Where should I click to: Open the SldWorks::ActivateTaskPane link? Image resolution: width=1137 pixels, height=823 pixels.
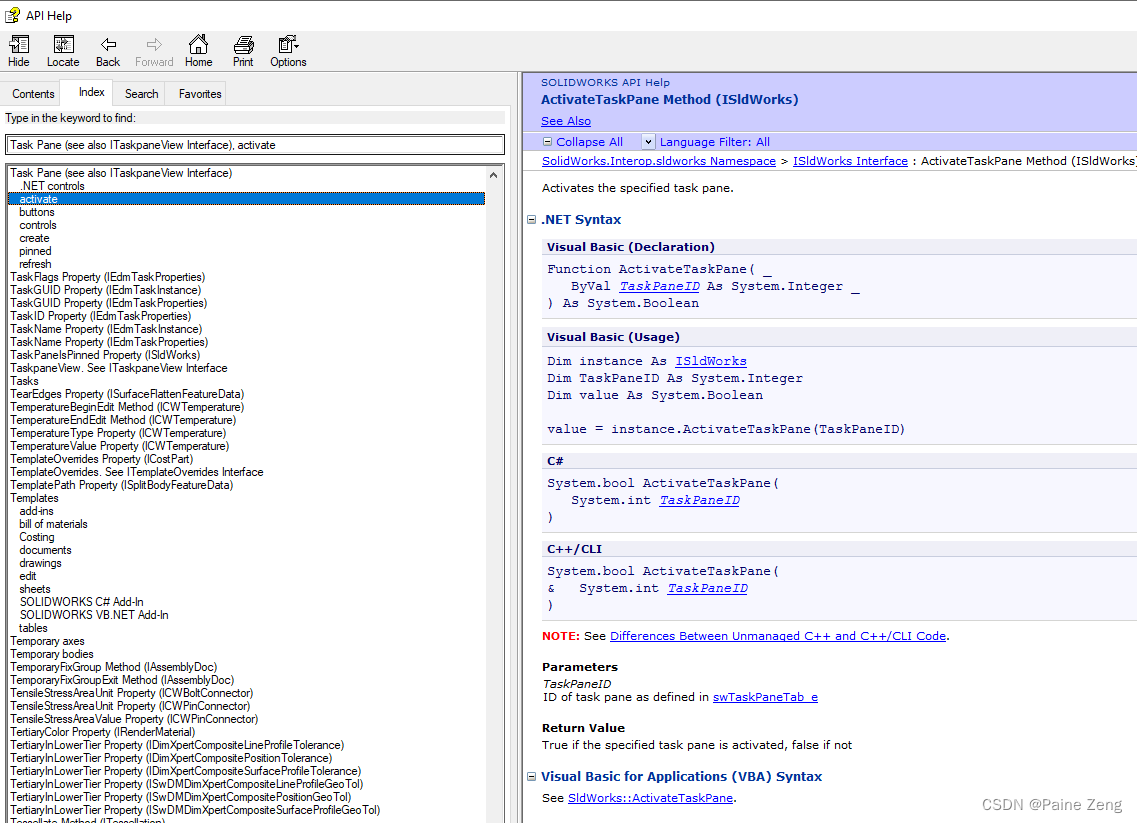click(650, 798)
